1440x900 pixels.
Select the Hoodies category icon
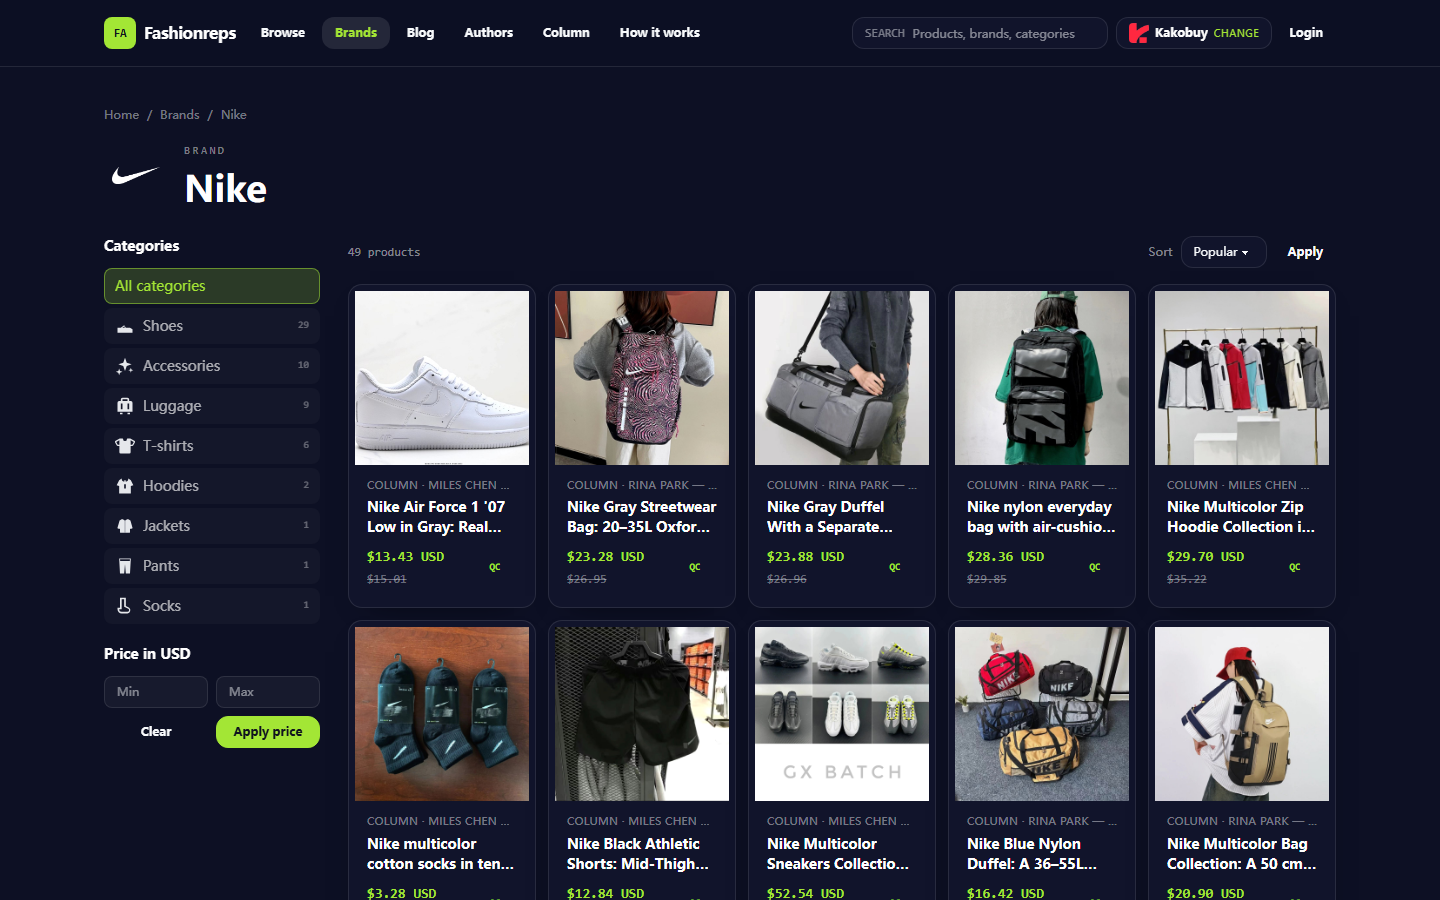(125, 486)
